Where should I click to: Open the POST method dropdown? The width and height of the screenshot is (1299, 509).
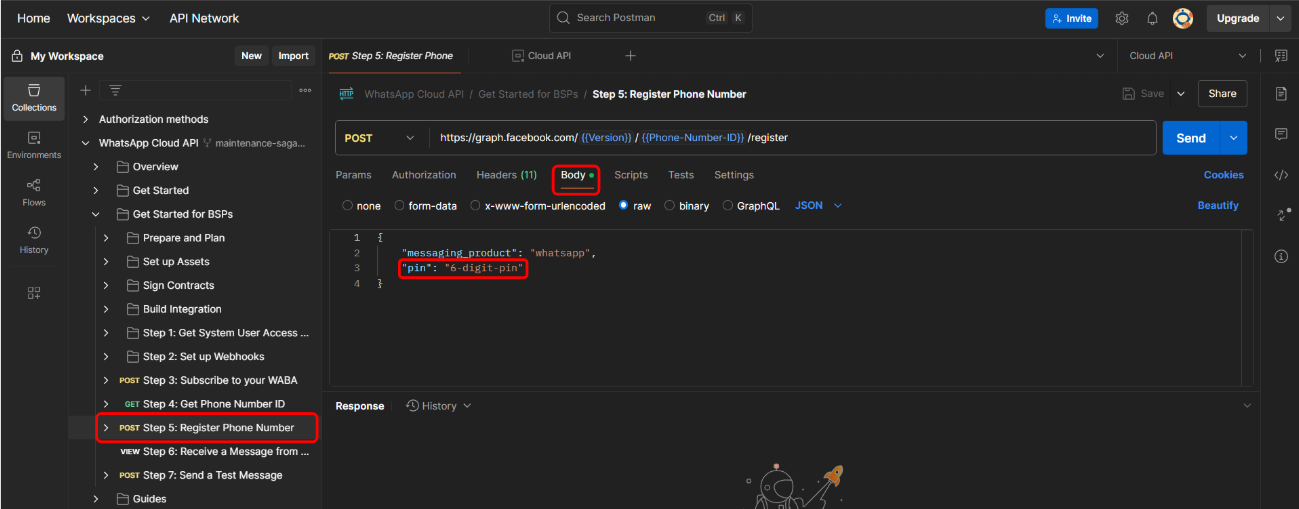pyautogui.click(x=380, y=138)
